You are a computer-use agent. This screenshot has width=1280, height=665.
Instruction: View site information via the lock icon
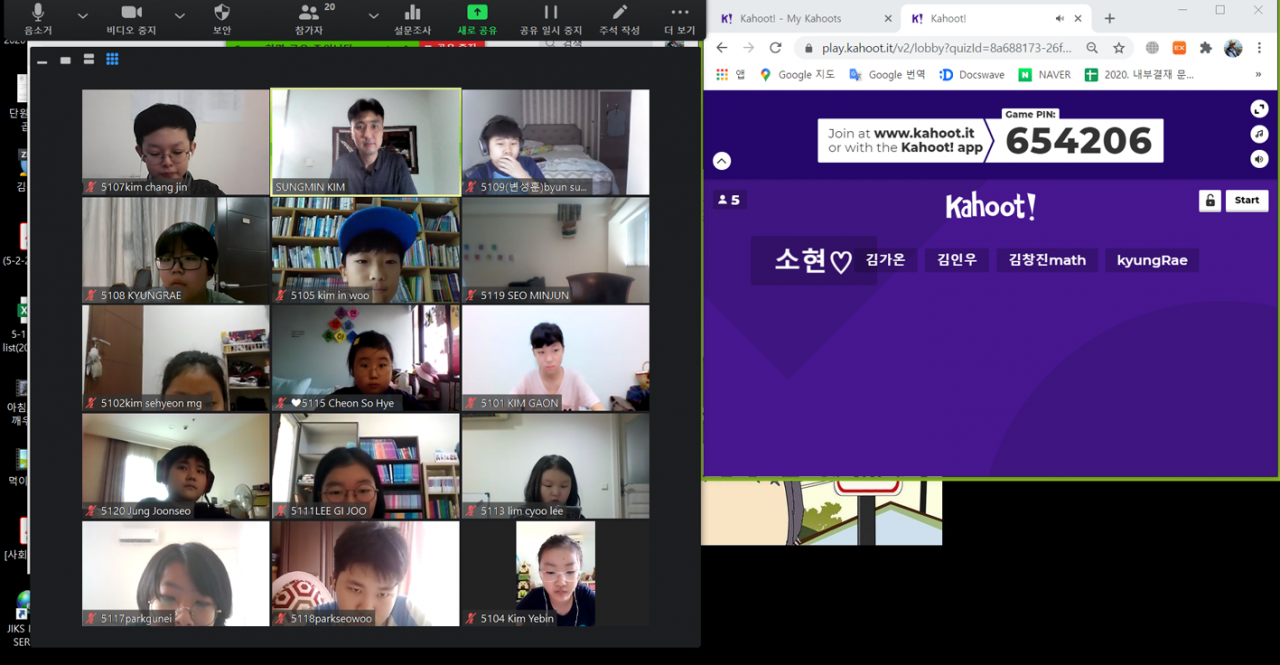point(808,48)
